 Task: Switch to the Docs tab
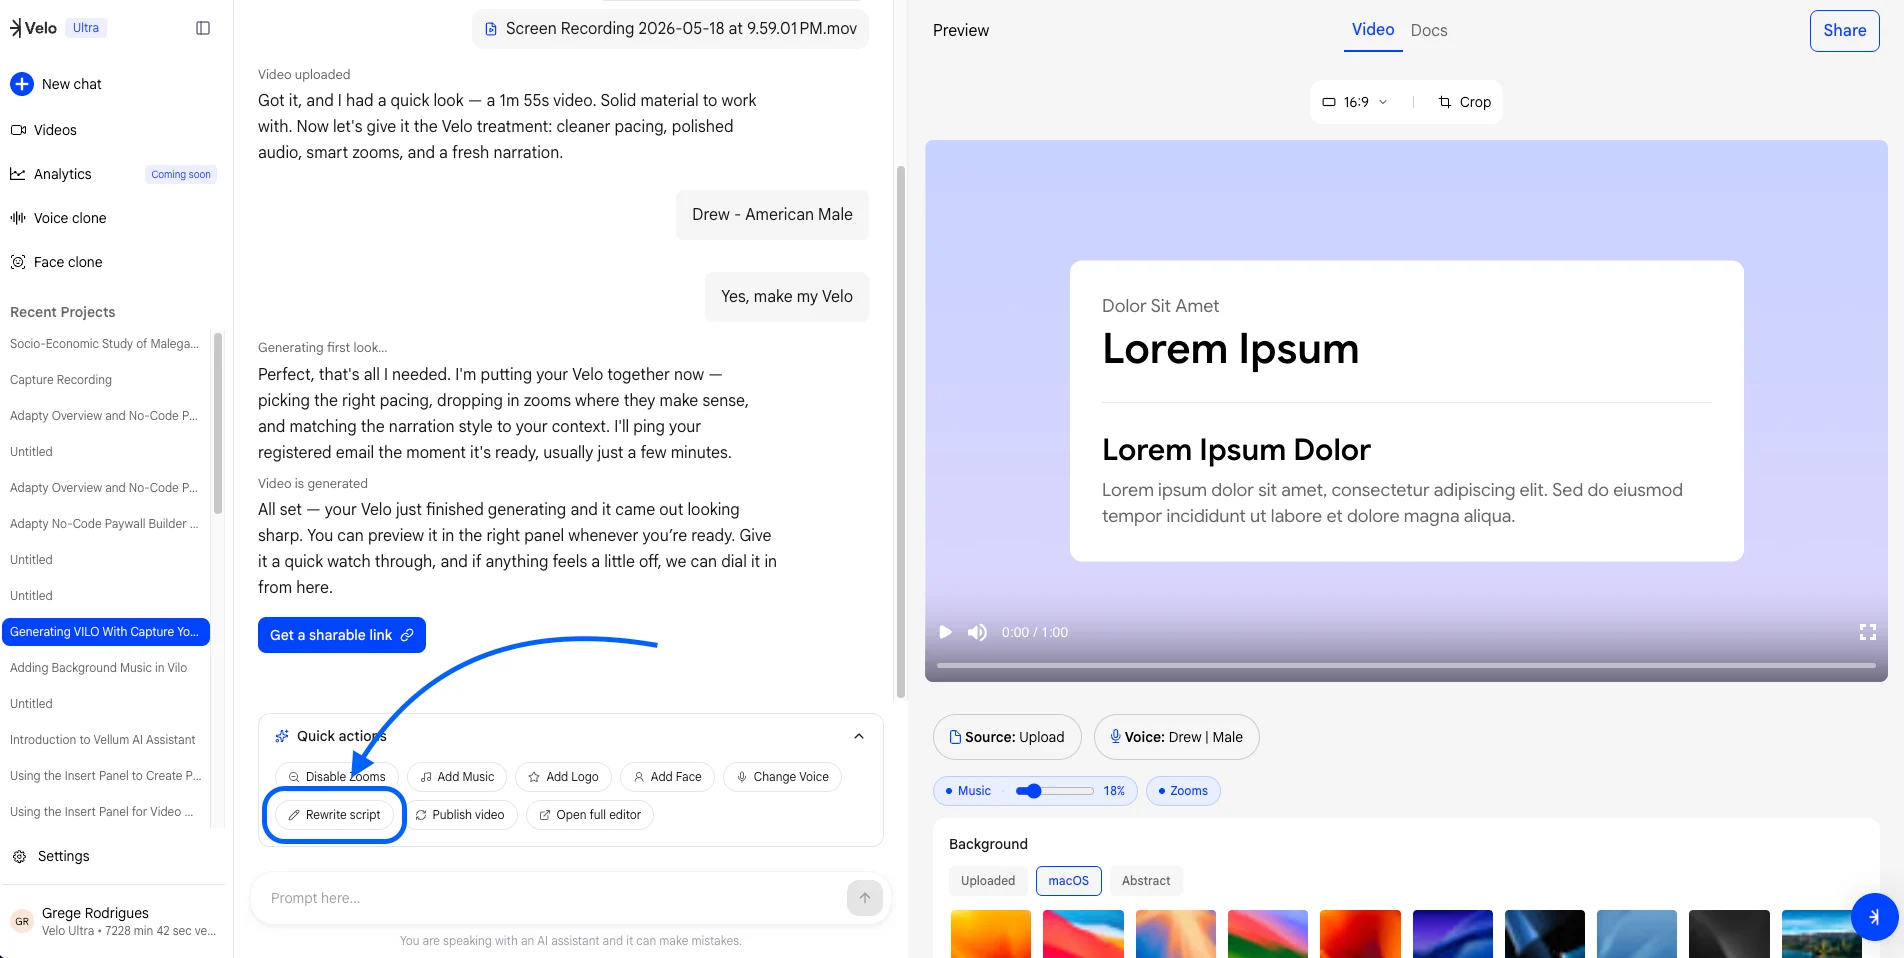point(1429,31)
